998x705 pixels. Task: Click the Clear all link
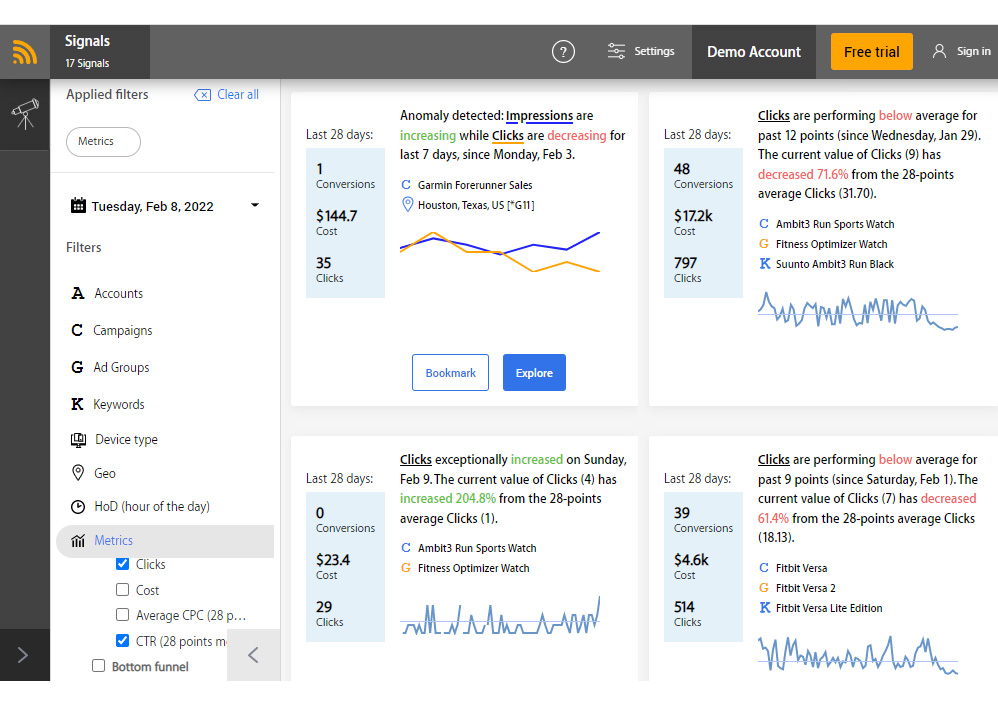pos(237,95)
